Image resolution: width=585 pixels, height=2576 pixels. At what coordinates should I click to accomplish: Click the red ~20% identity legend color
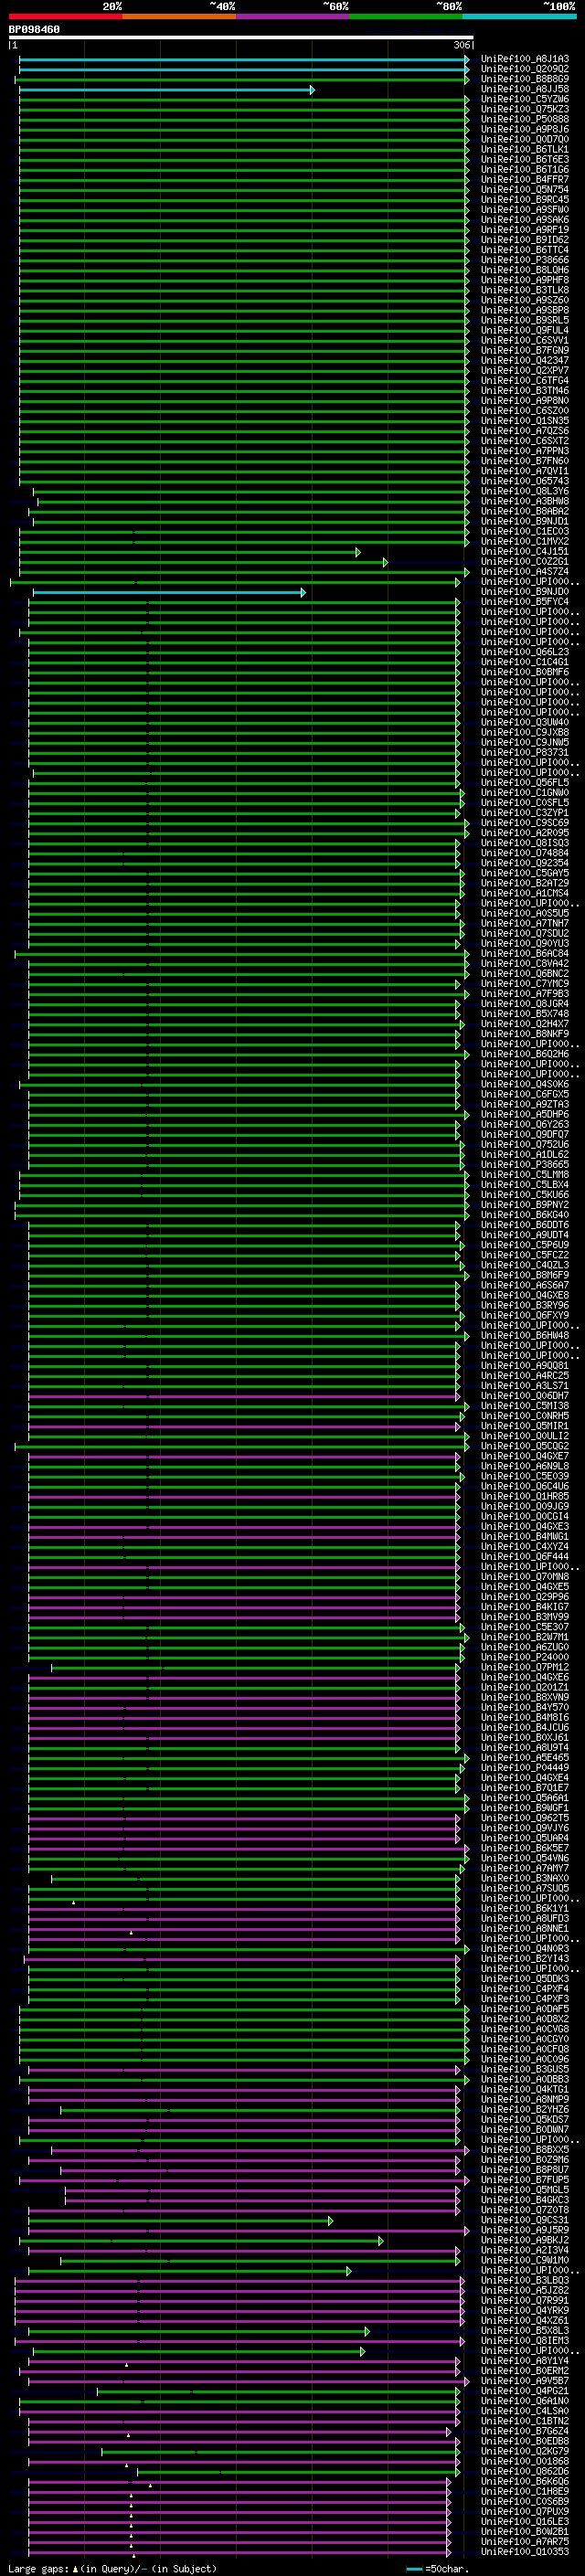click(65, 16)
